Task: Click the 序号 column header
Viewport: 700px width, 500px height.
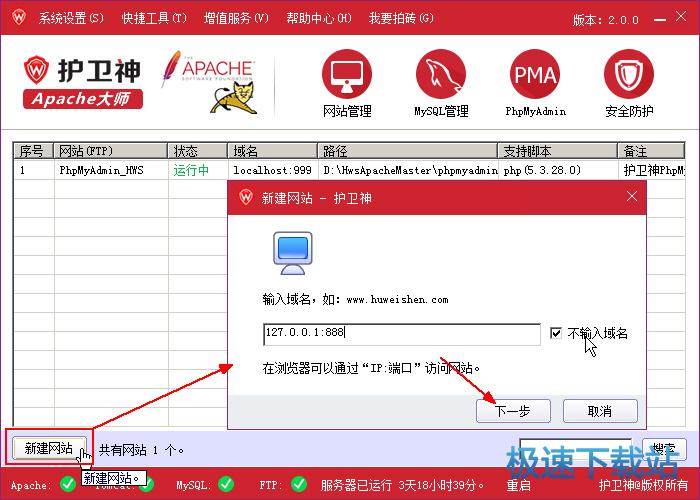Action: point(33,151)
